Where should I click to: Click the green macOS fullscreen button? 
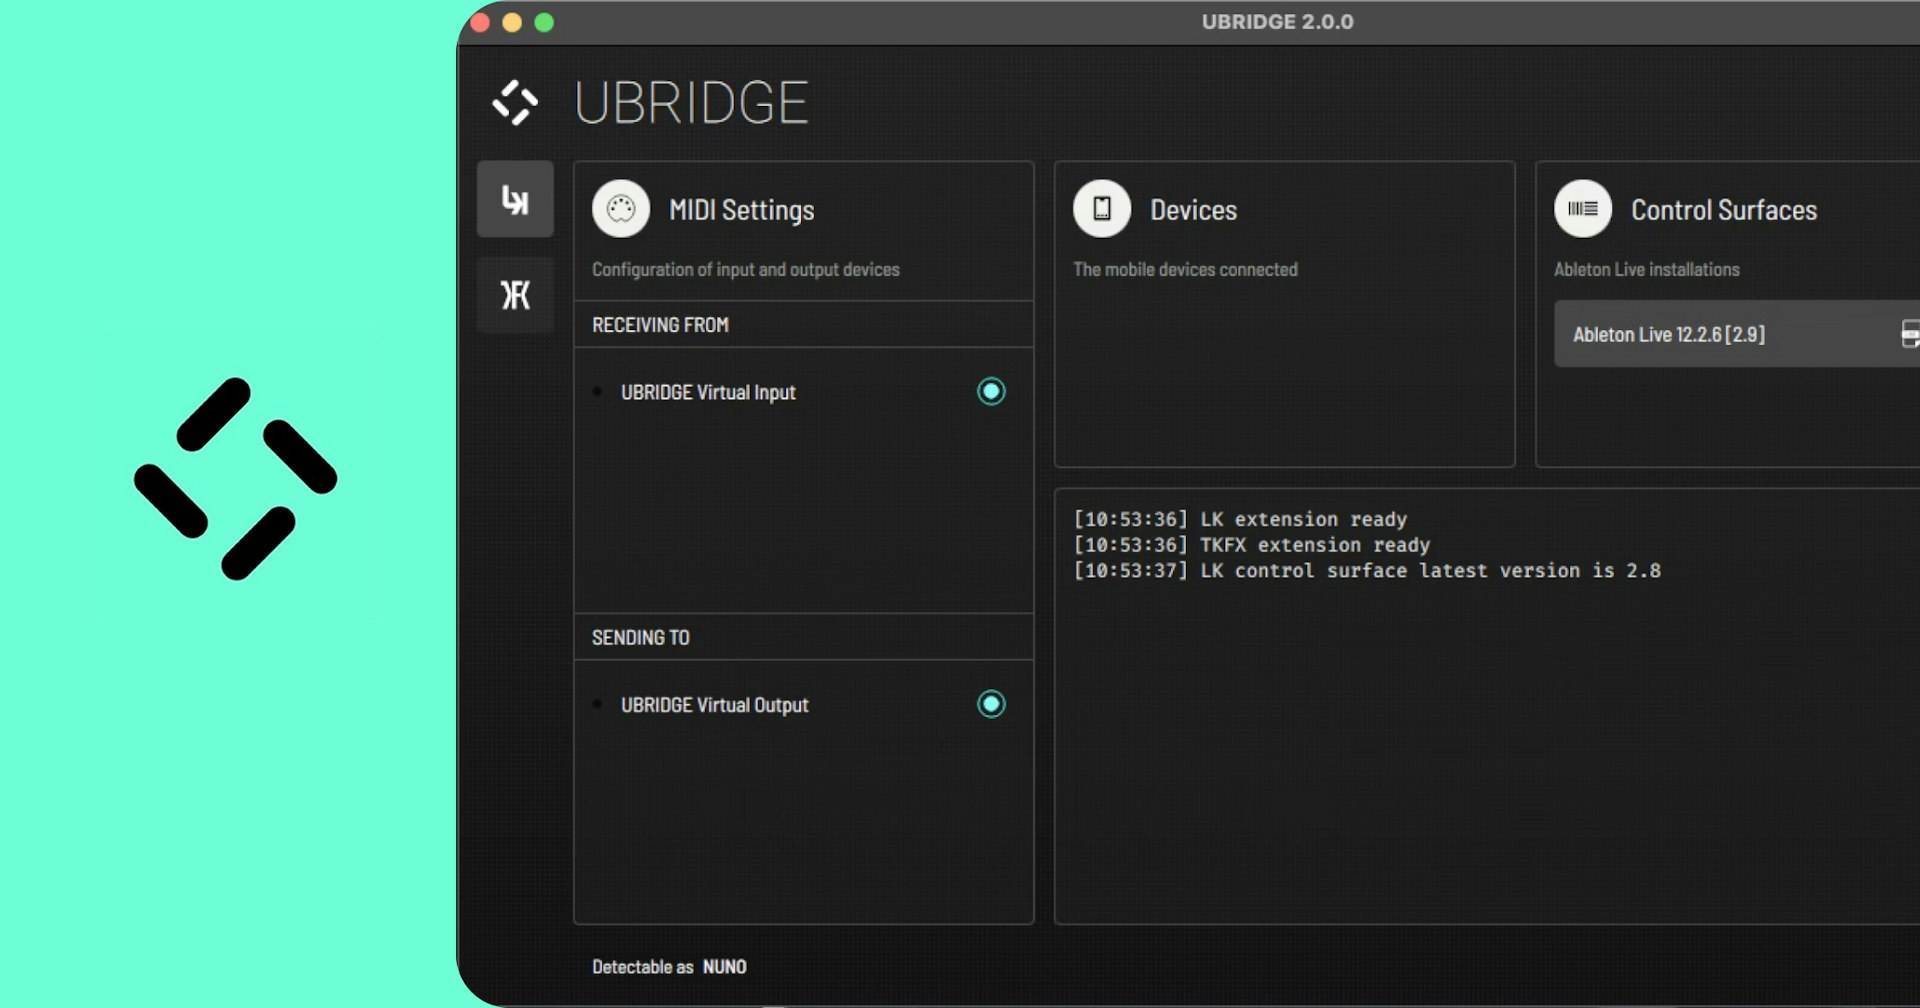[544, 22]
